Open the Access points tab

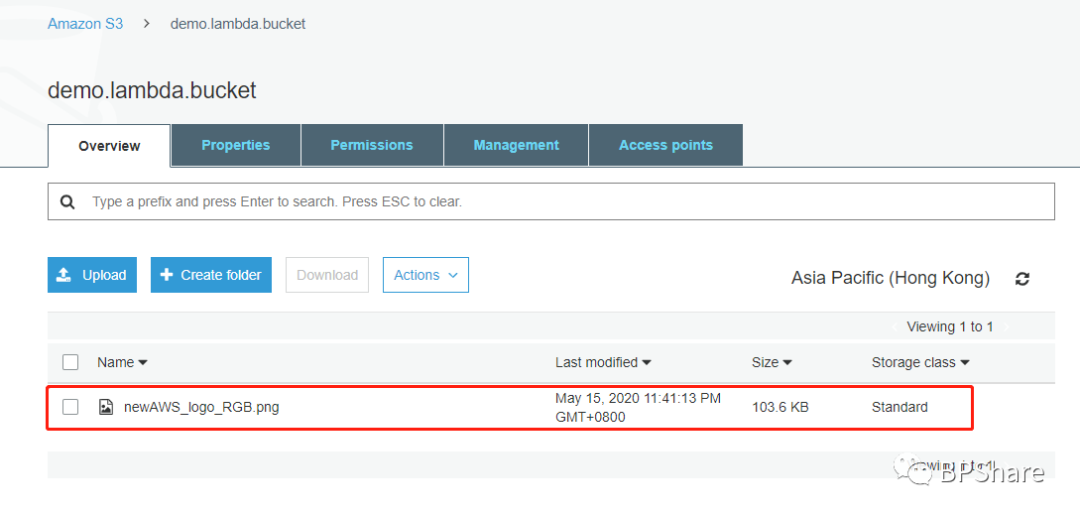[x=665, y=145]
